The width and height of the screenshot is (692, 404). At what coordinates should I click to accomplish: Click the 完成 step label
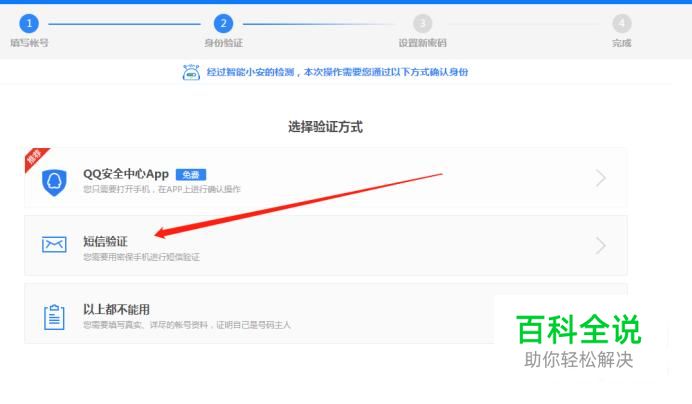(621, 43)
